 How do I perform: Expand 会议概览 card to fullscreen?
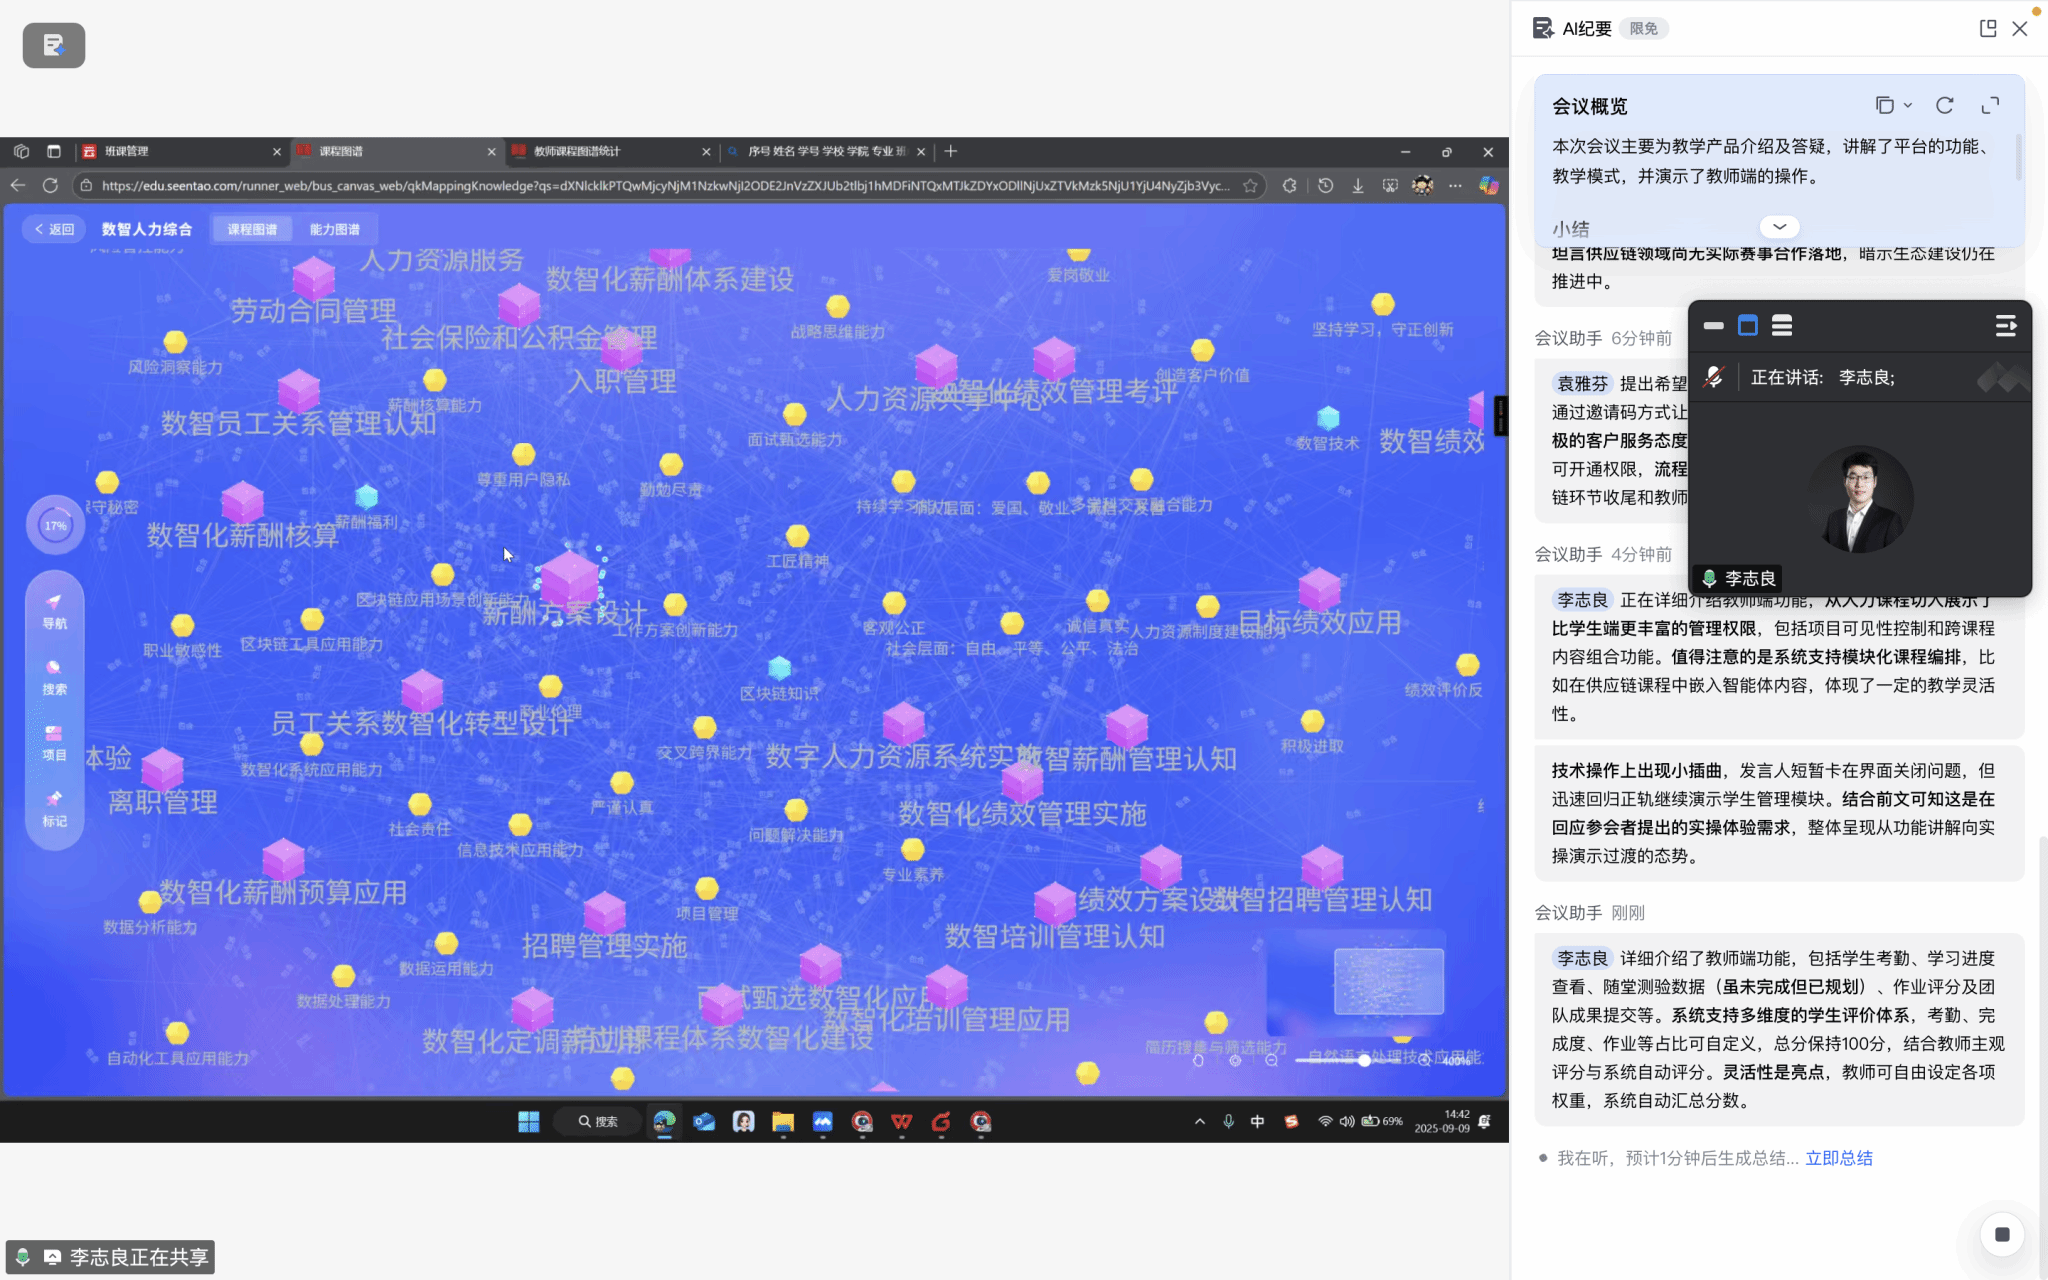(x=1990, y=105)
